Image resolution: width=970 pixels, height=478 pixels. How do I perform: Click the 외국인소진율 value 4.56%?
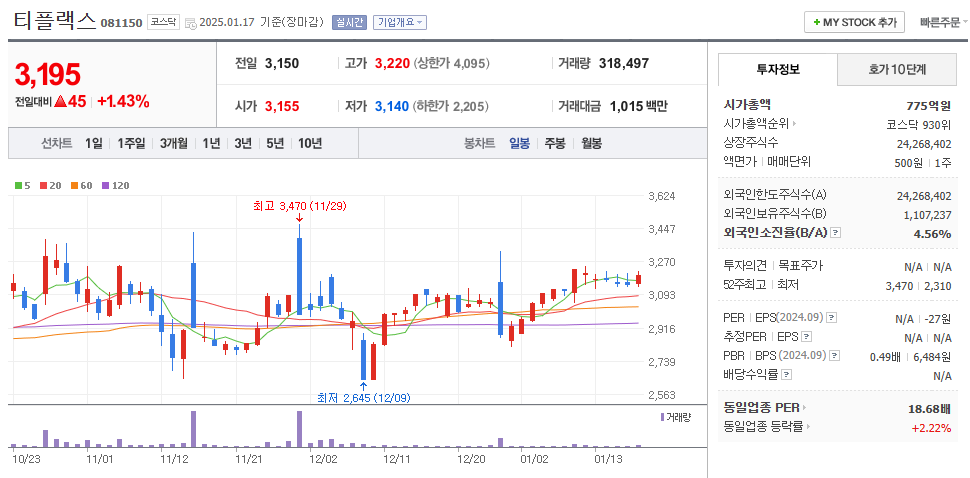[932, 233]
